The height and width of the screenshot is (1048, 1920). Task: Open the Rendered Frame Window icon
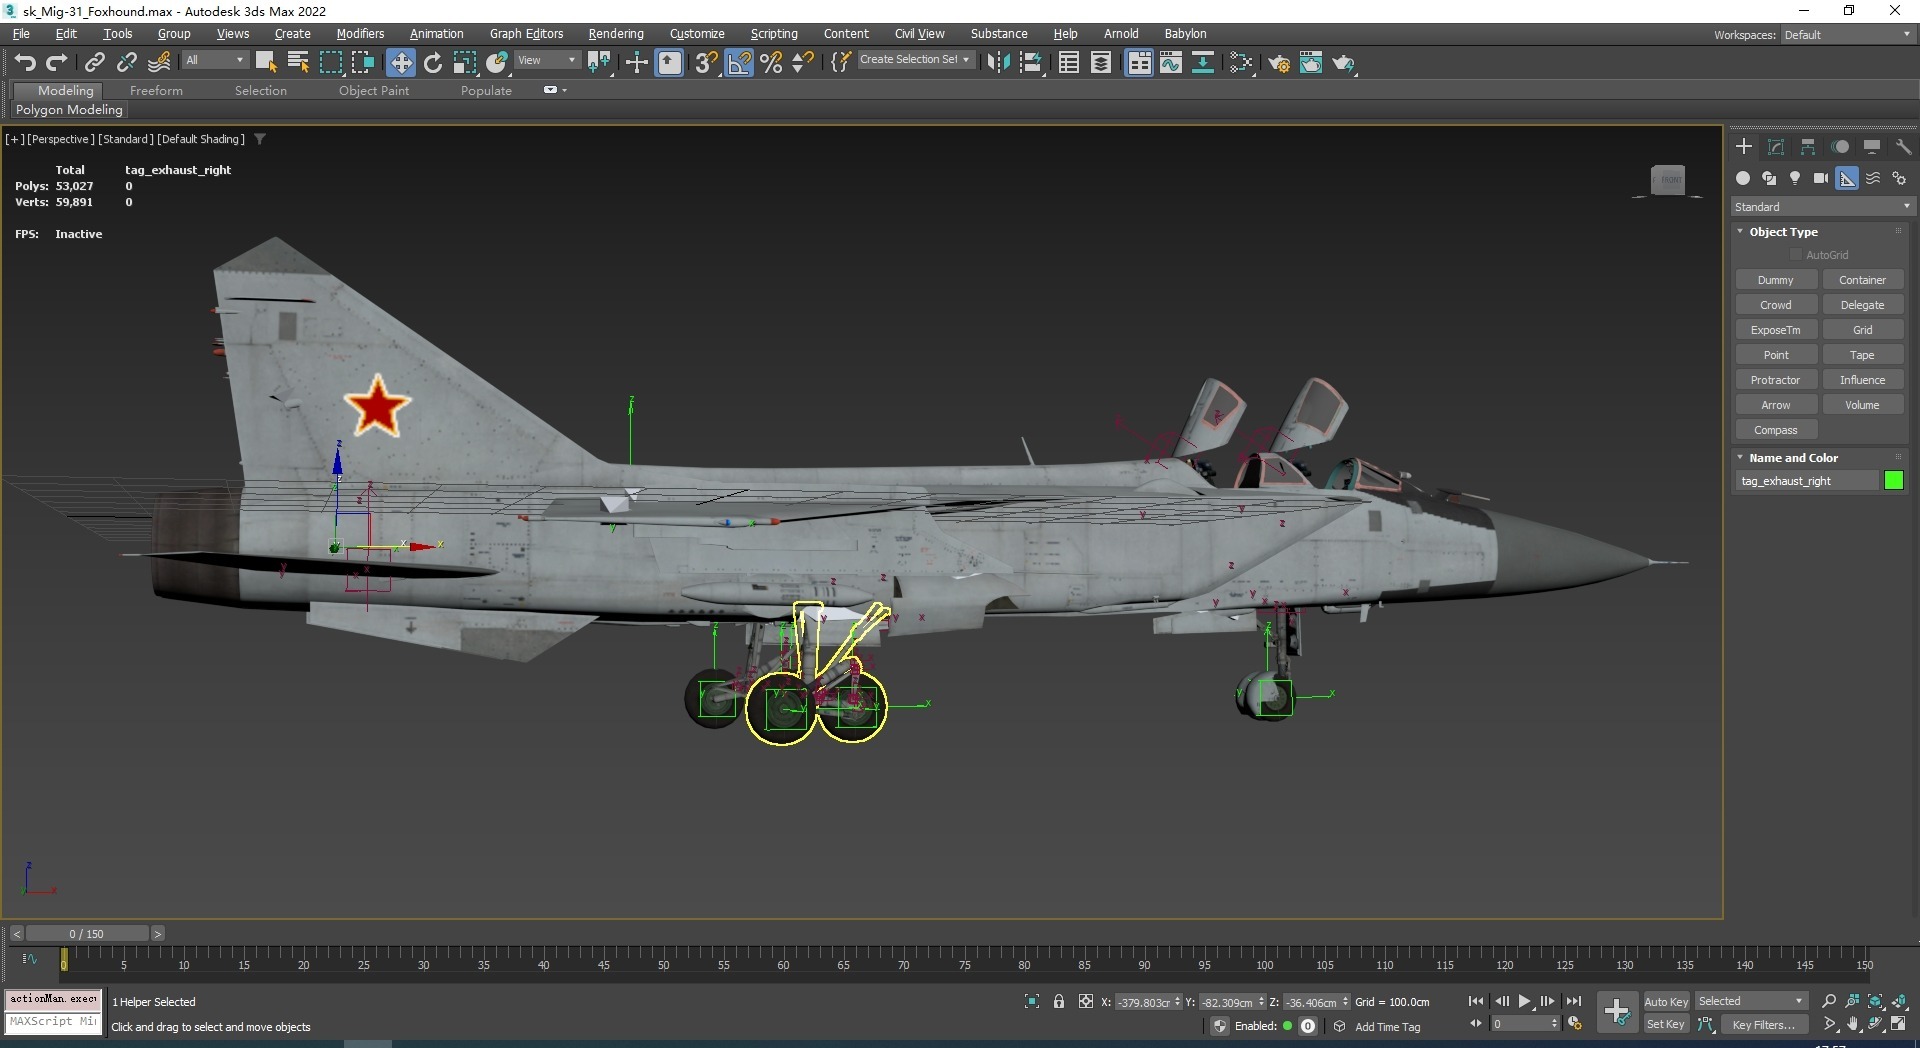click(1311, 63)
